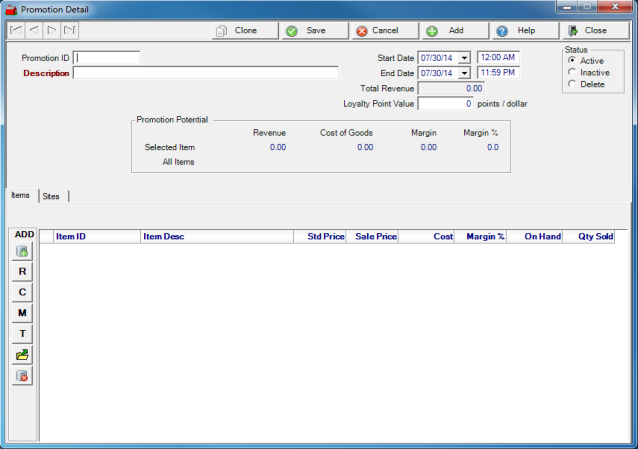Expand the End Date dropdown calendar
The image size is (638, 449).
(464, 73)
